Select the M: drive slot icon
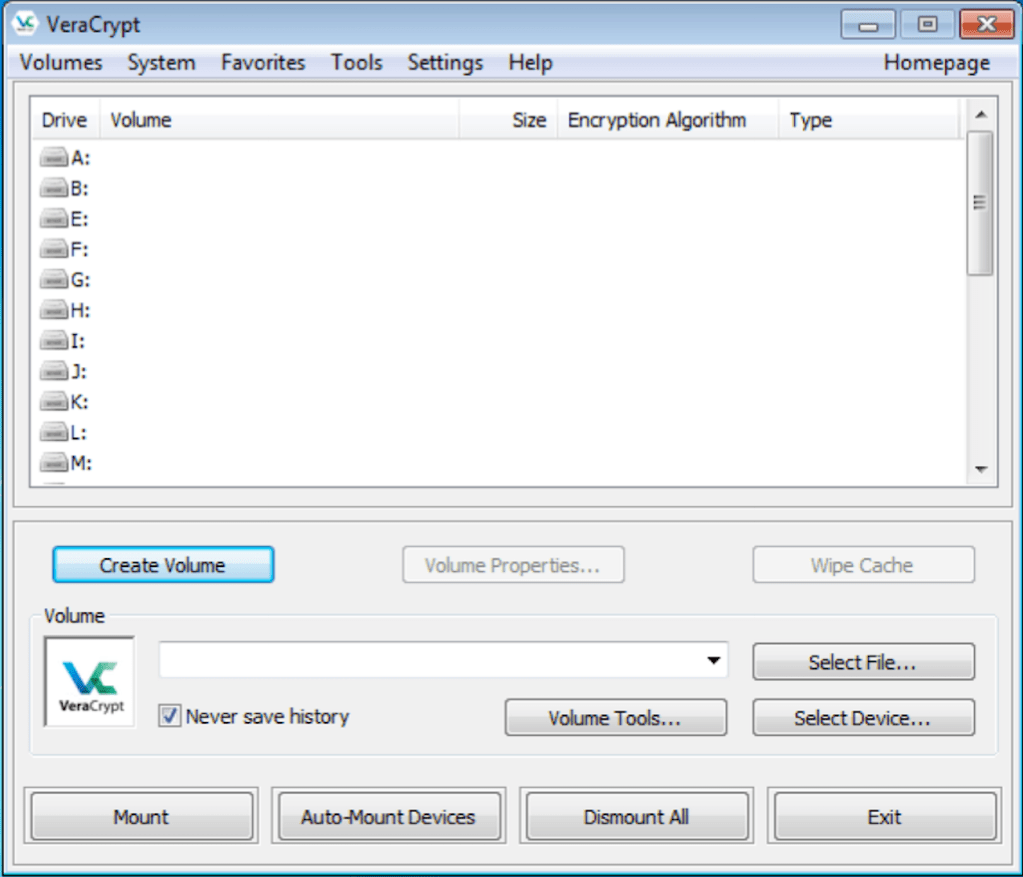 tap(54, 463)
